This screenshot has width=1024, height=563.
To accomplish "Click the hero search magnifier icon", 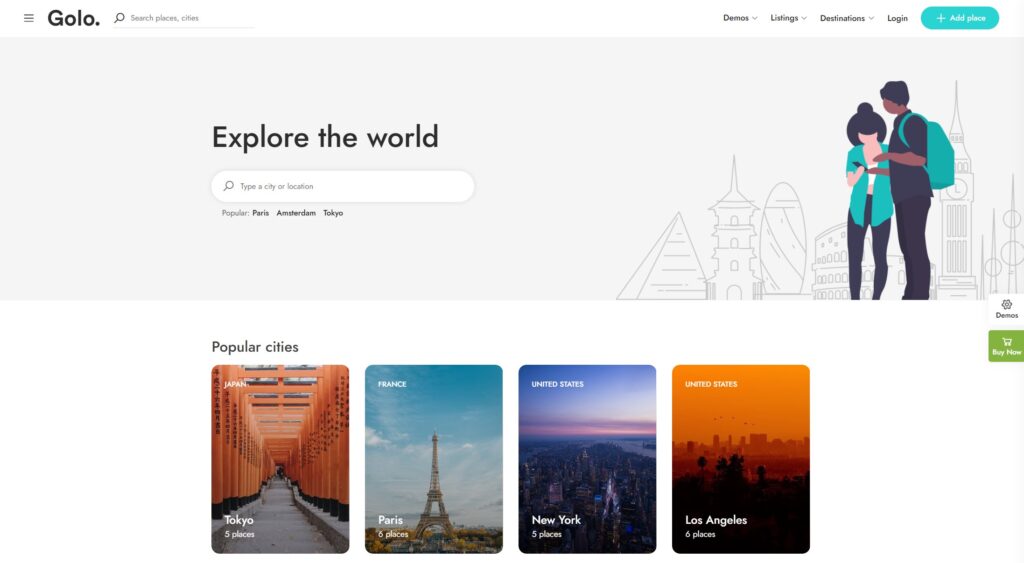I will (x=229, y=186).
